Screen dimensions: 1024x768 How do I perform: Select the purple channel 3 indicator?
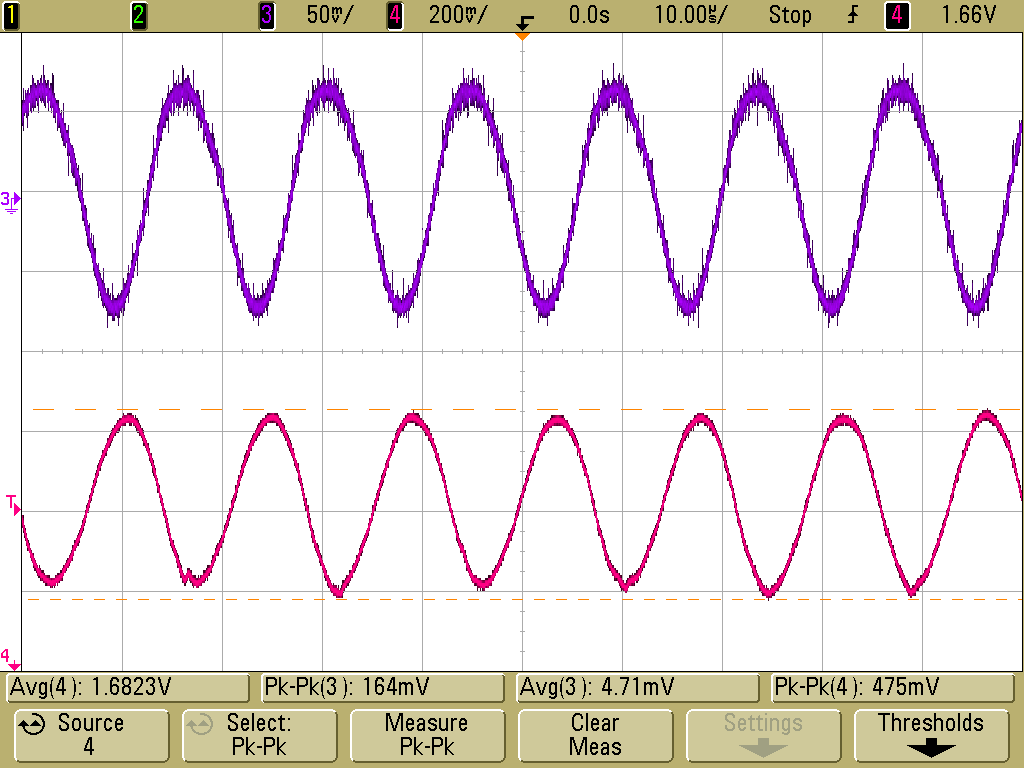click(266, 15)
